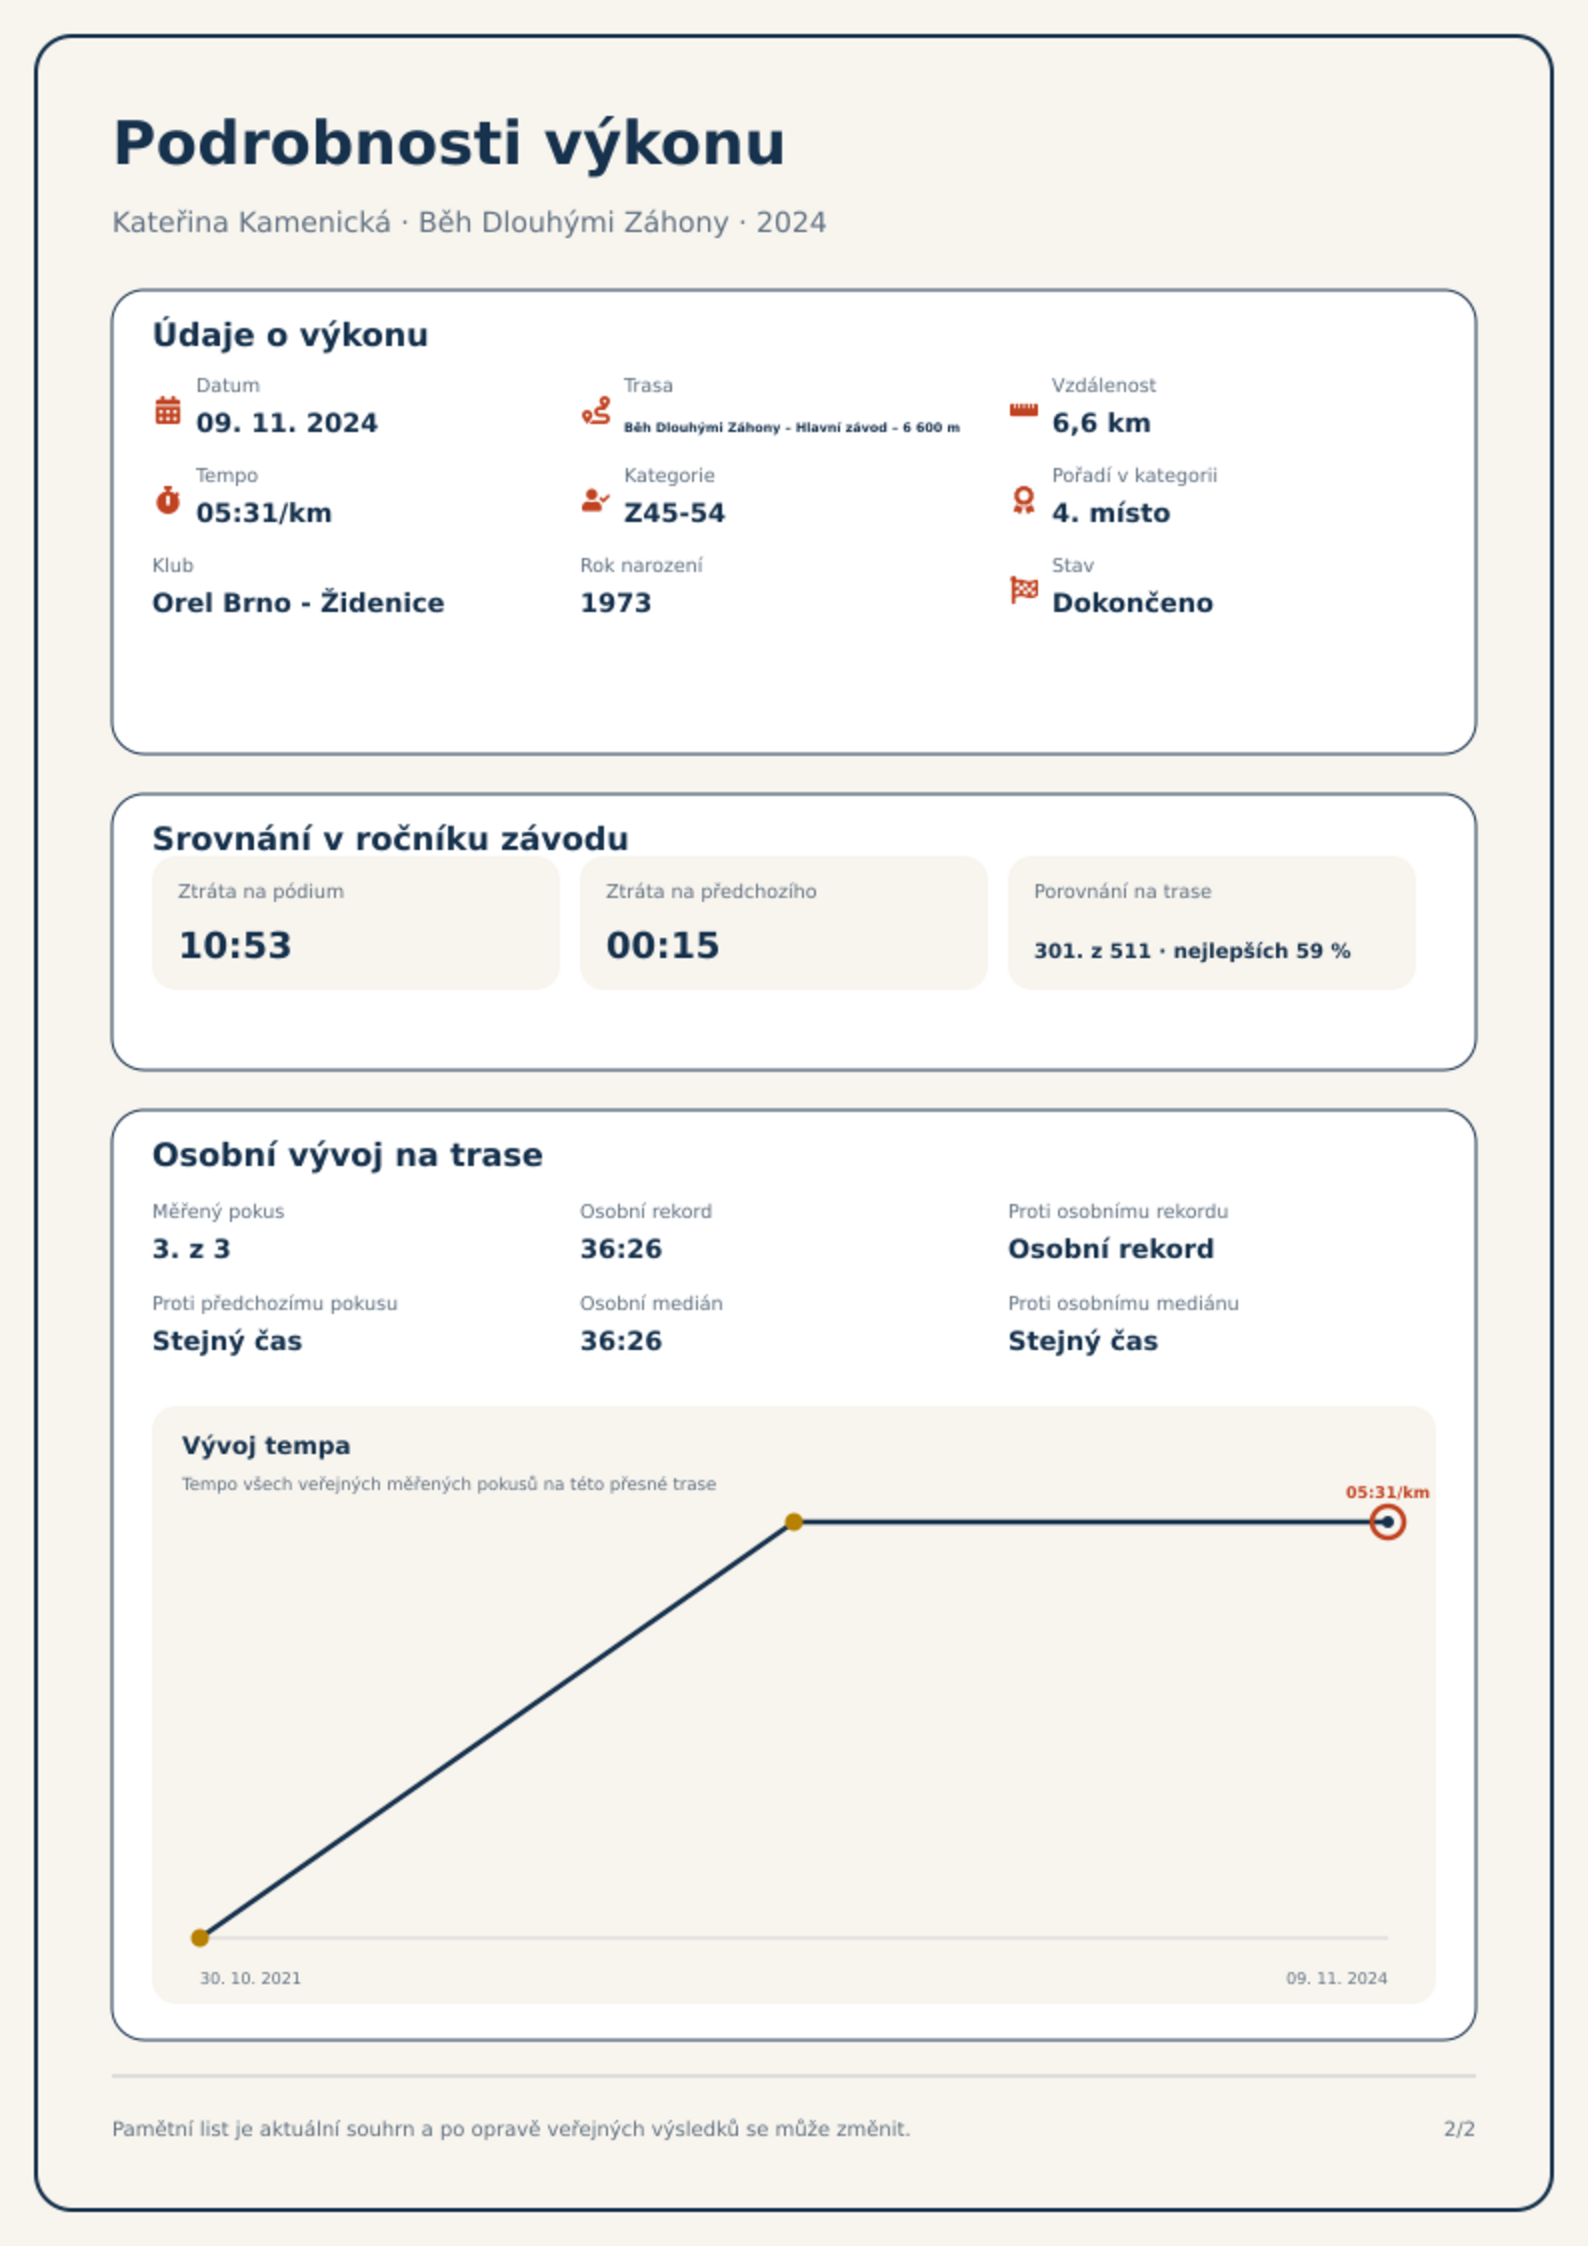Open the Ztráta na pódium card
Image resolution: width=1588 pixels, height=2246 pixels.
(x=356, y=923)
